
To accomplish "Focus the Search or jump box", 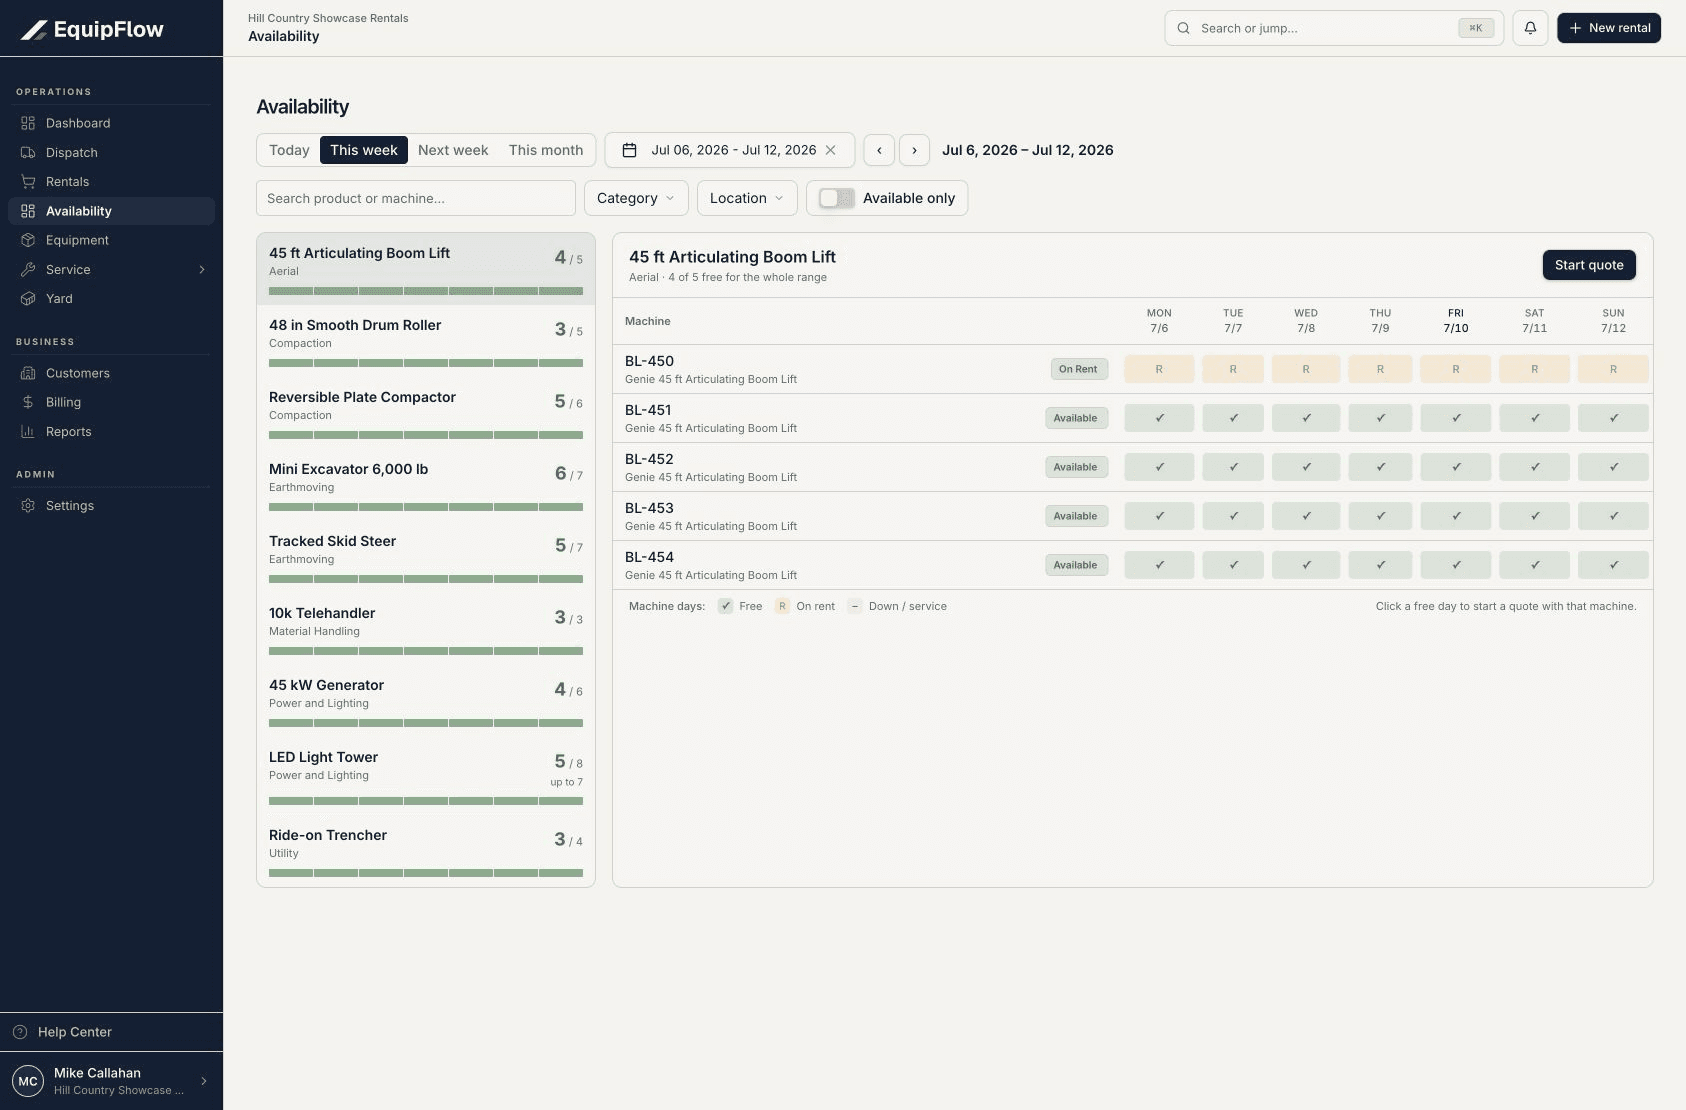I will (x=1334, y=28).
